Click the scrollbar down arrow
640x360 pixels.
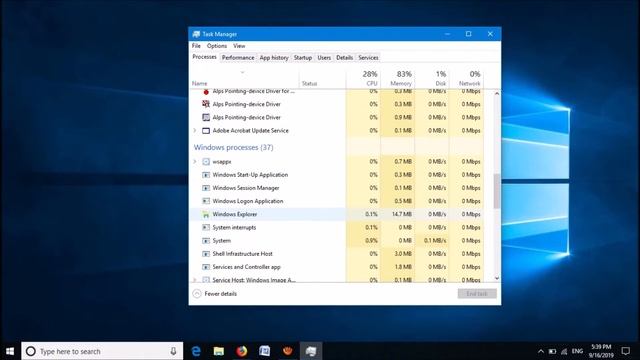(x=497, y=278)
